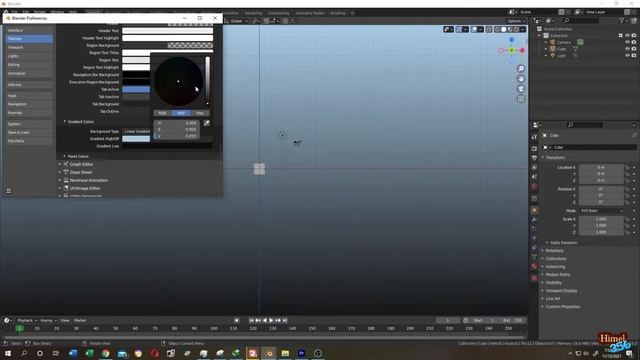Screen dimensions: 640x360
Task: Select rendered viewport shading
Action: 516,29
